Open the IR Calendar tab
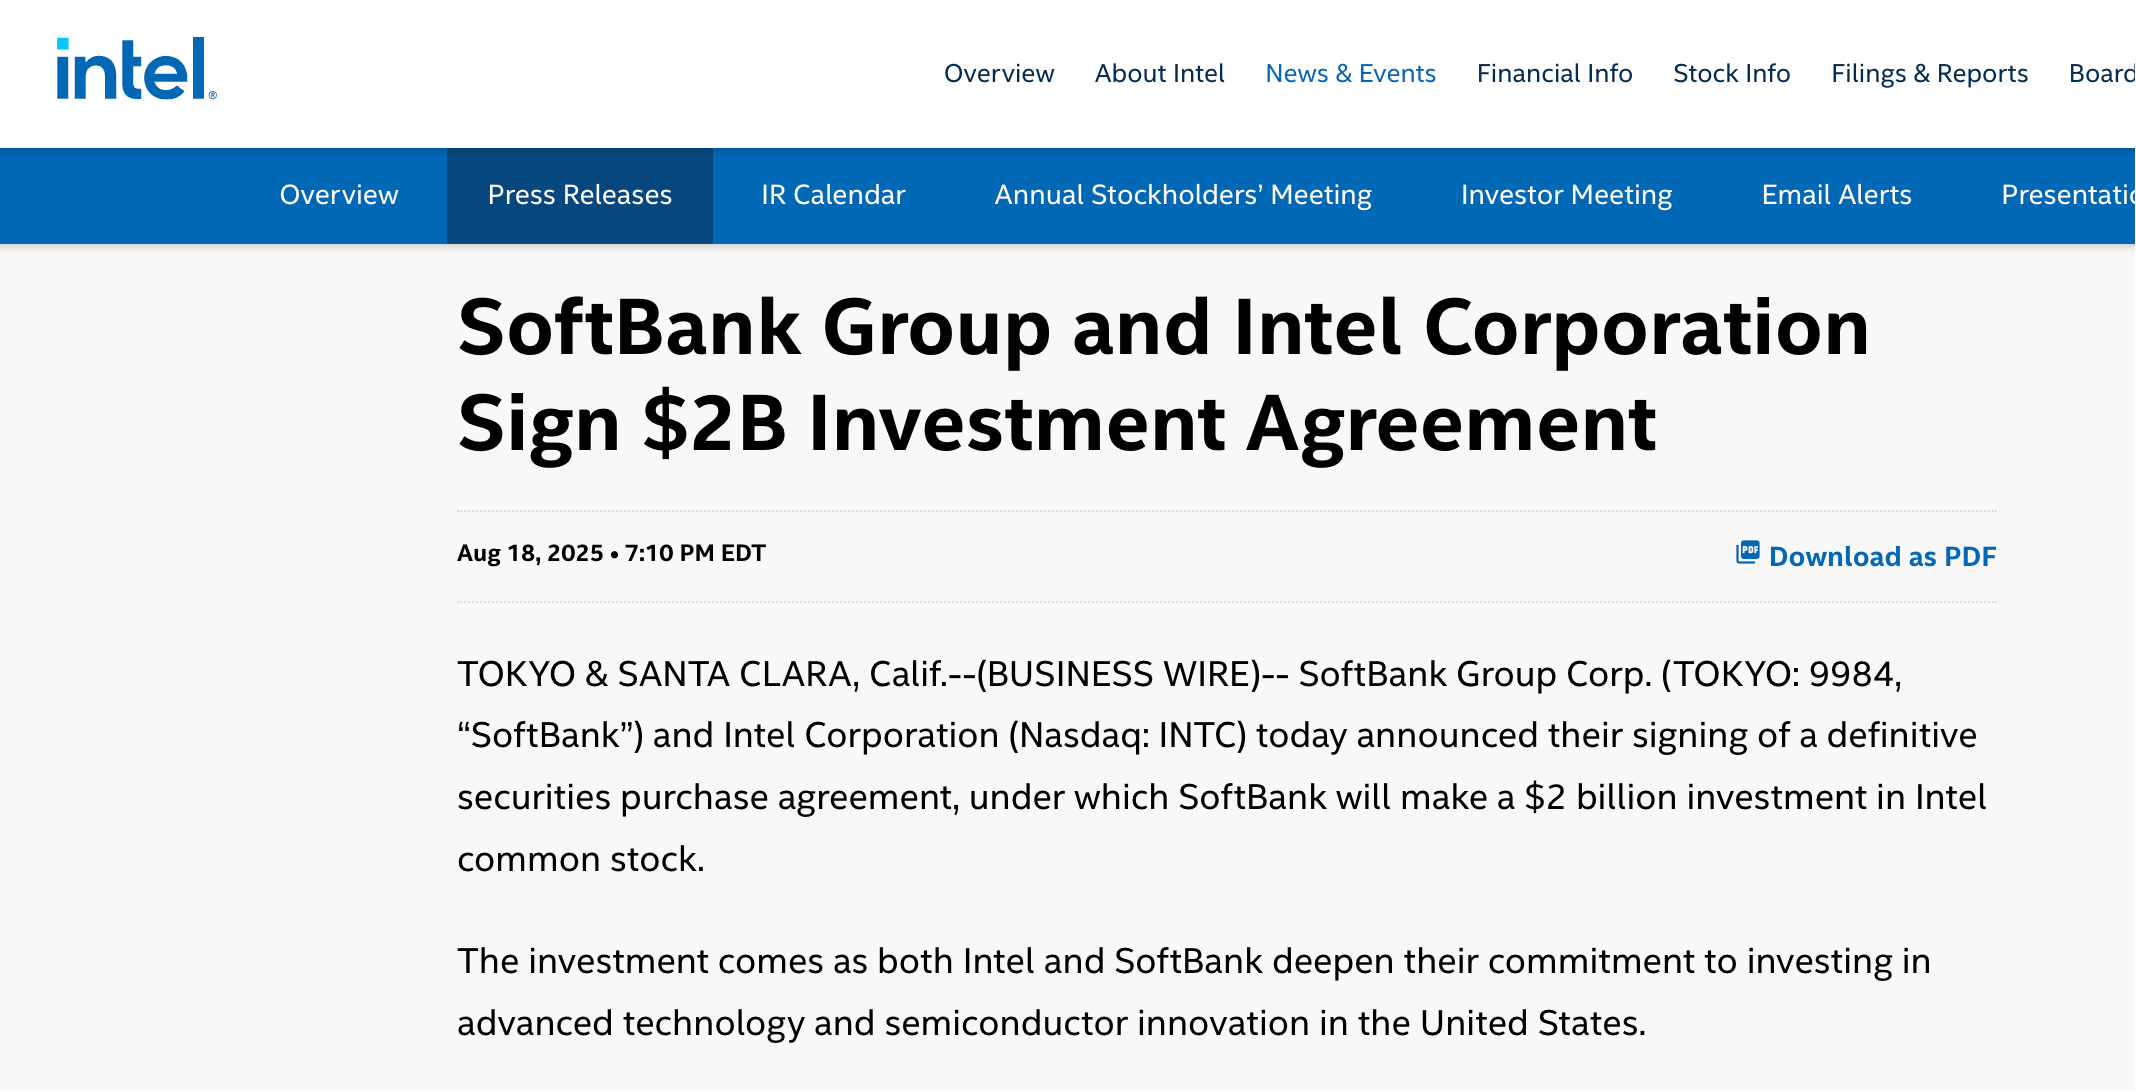This screenshot has width=2136, height=1092. coord(833,195)
